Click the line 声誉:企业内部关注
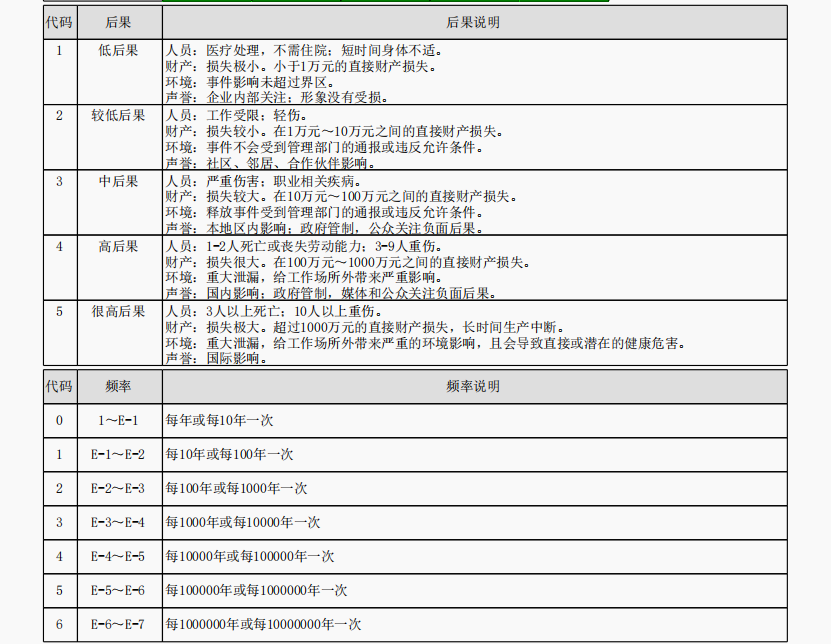Viewport: 831px width, 644px height. [x=277, y=97]
